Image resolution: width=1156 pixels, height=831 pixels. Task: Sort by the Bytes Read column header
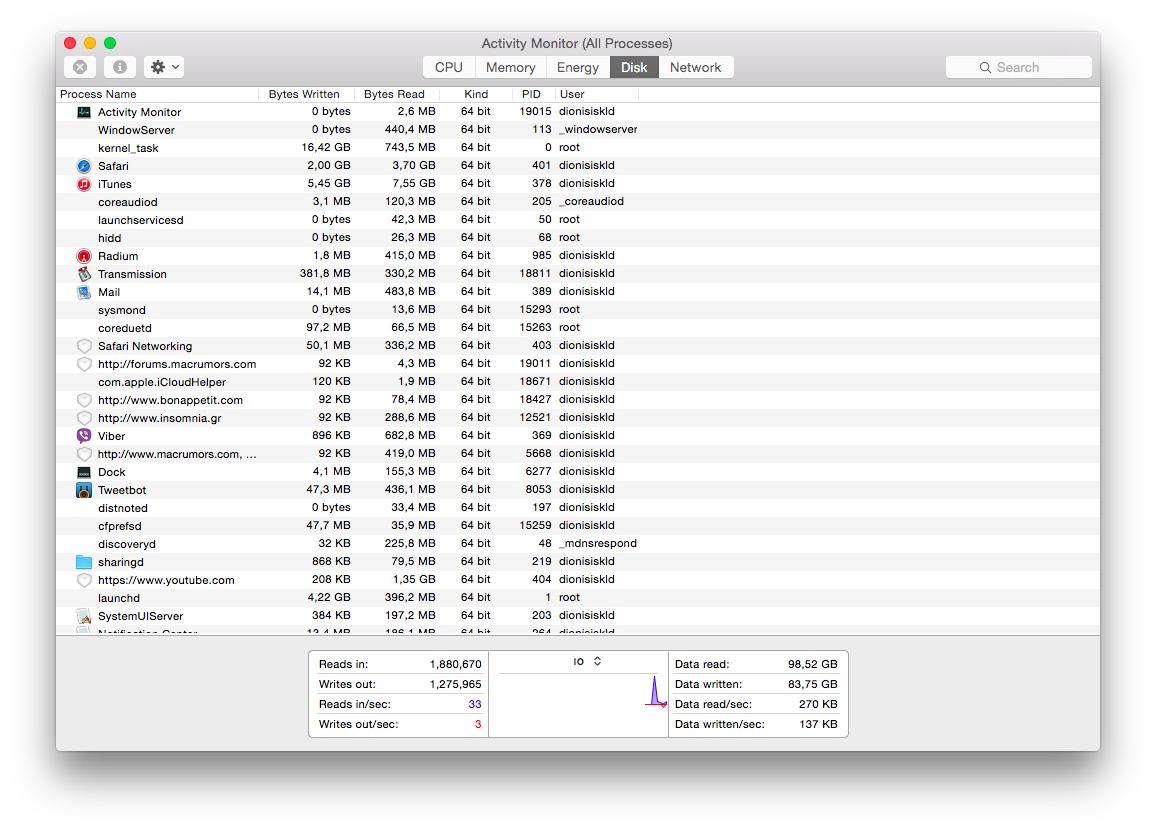pyautogui.click(x=394, y=94)
